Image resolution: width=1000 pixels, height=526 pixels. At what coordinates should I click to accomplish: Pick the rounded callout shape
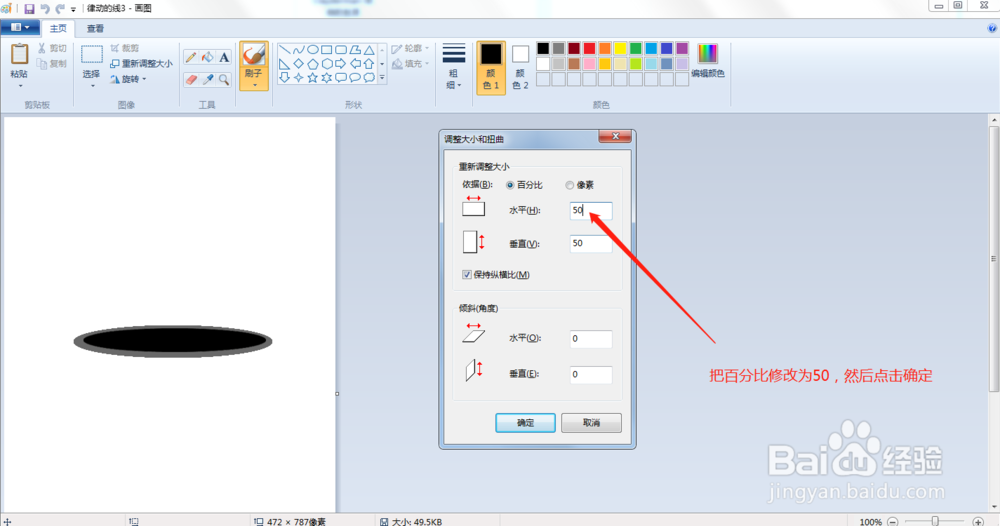[x=341, y=78]
